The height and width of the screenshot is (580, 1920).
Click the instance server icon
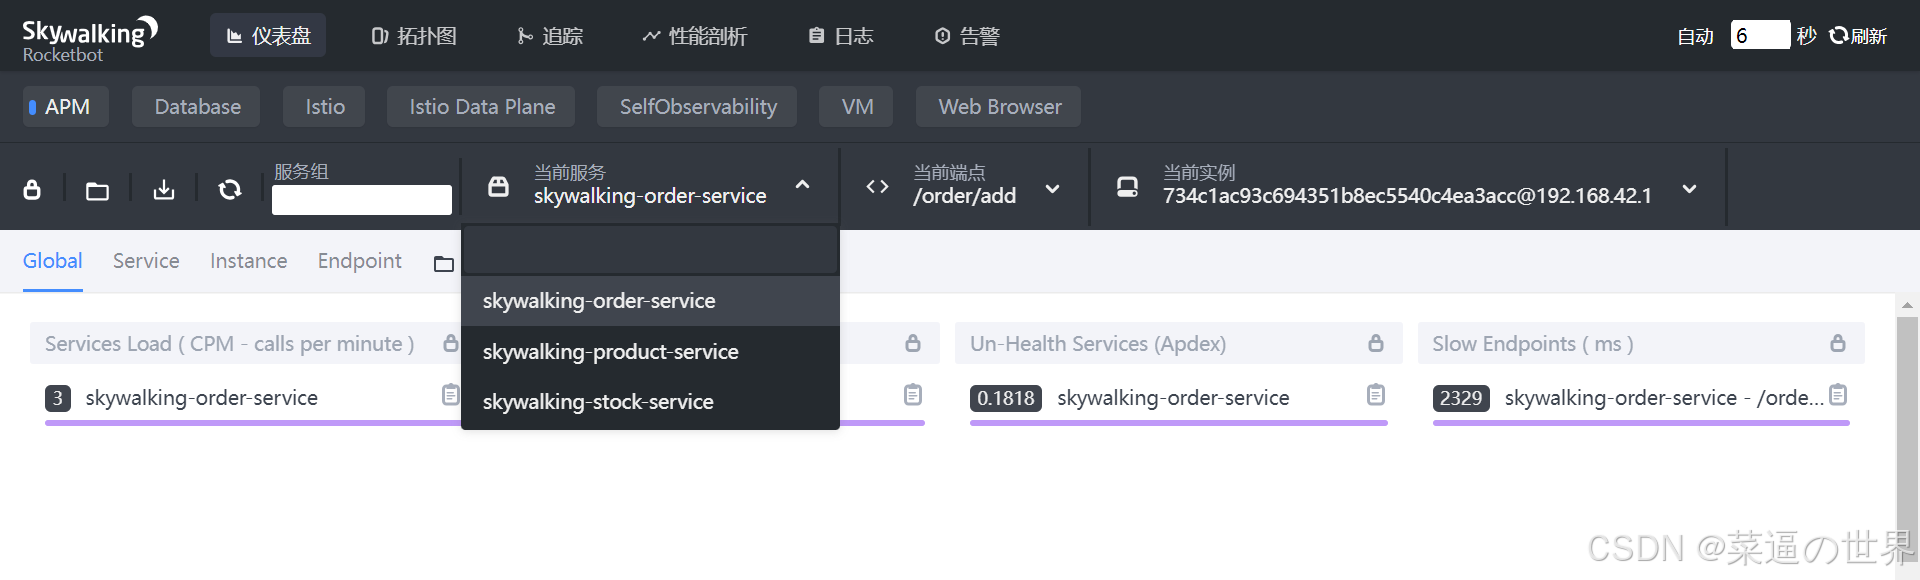click(x=1127, y=187)
